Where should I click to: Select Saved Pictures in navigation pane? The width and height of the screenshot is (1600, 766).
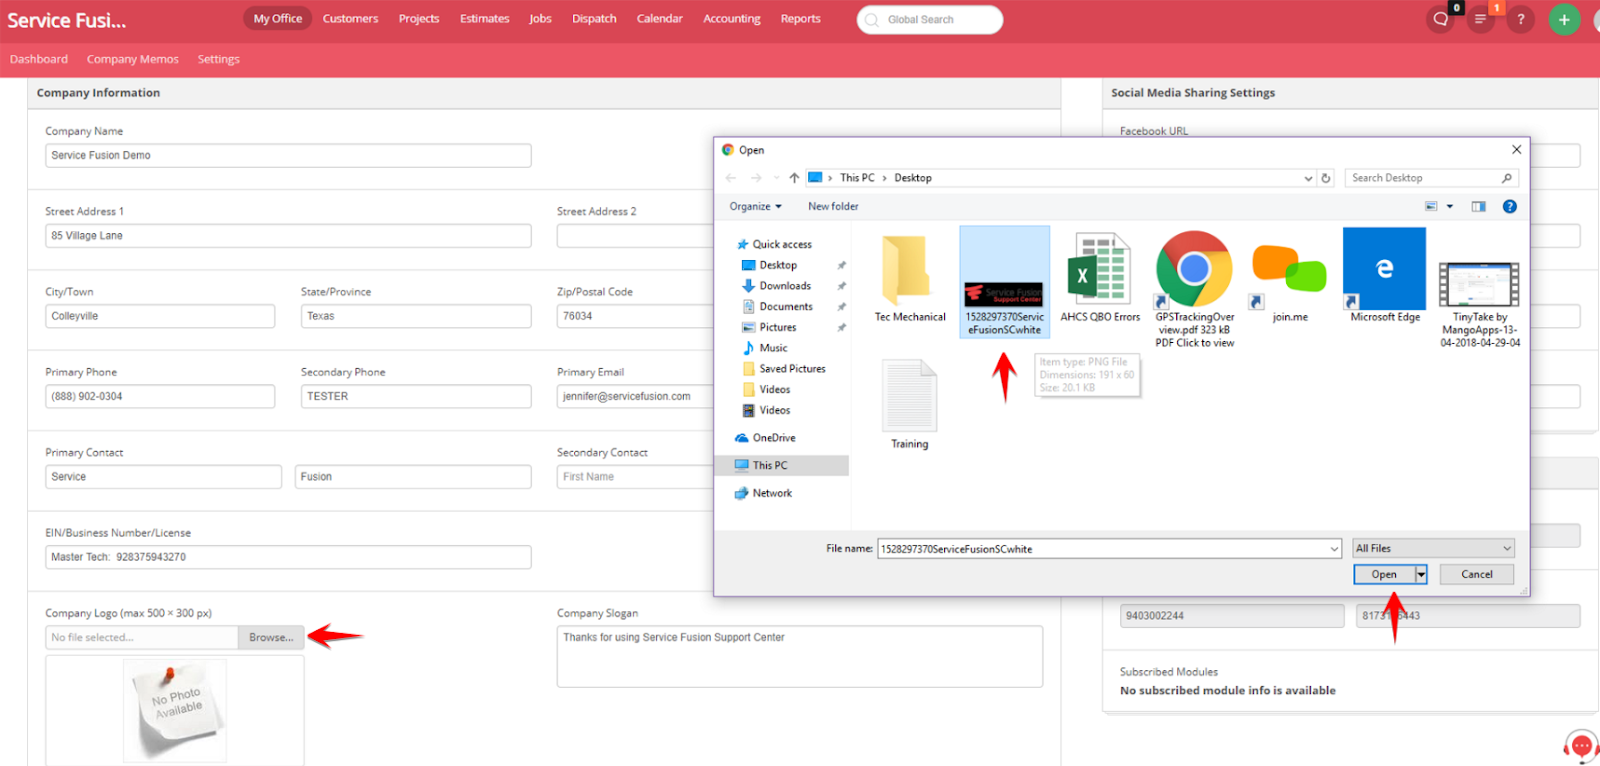coord(784,369)
